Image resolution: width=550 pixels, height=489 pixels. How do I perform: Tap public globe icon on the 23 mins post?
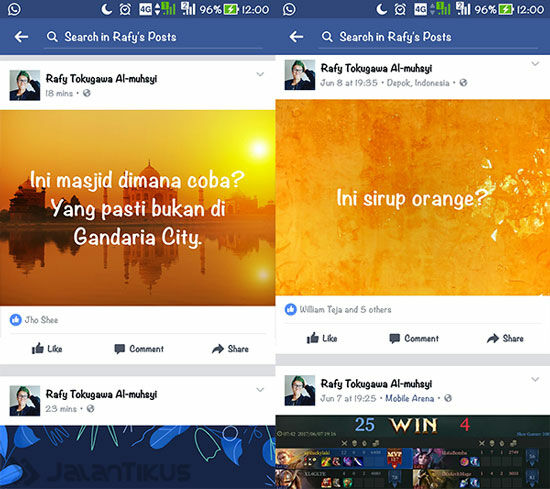tap(90, 408)
